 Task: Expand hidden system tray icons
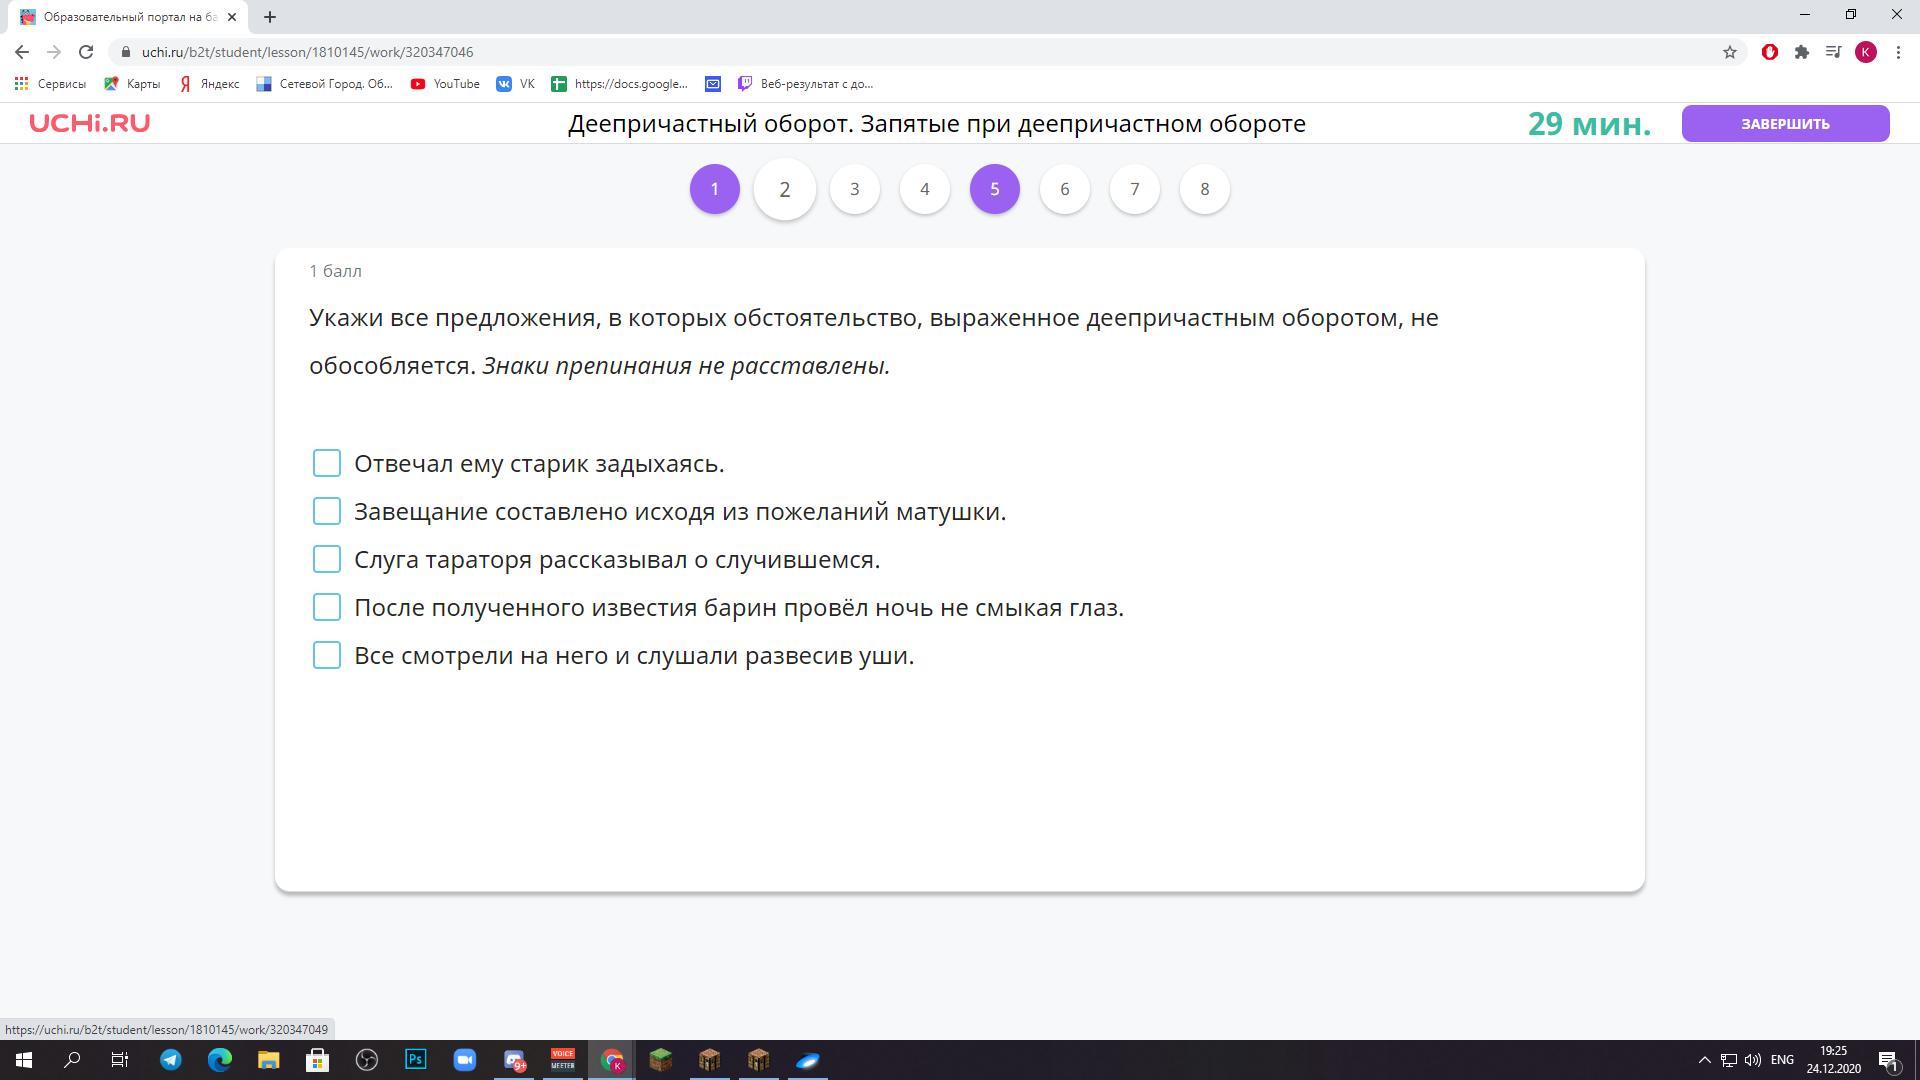(x=1704, y=1060)
